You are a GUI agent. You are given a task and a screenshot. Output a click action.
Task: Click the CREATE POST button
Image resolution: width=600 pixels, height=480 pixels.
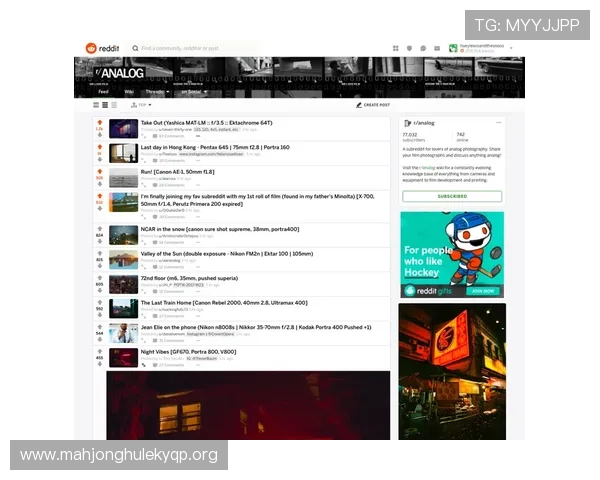pyautogui.click(x=373, y=105)
